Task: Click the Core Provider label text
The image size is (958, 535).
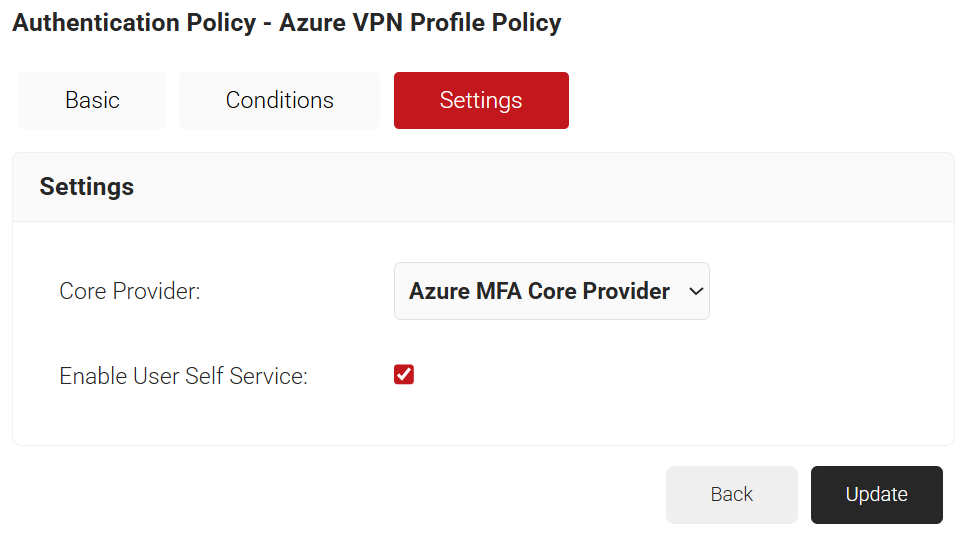Action: 130,292
